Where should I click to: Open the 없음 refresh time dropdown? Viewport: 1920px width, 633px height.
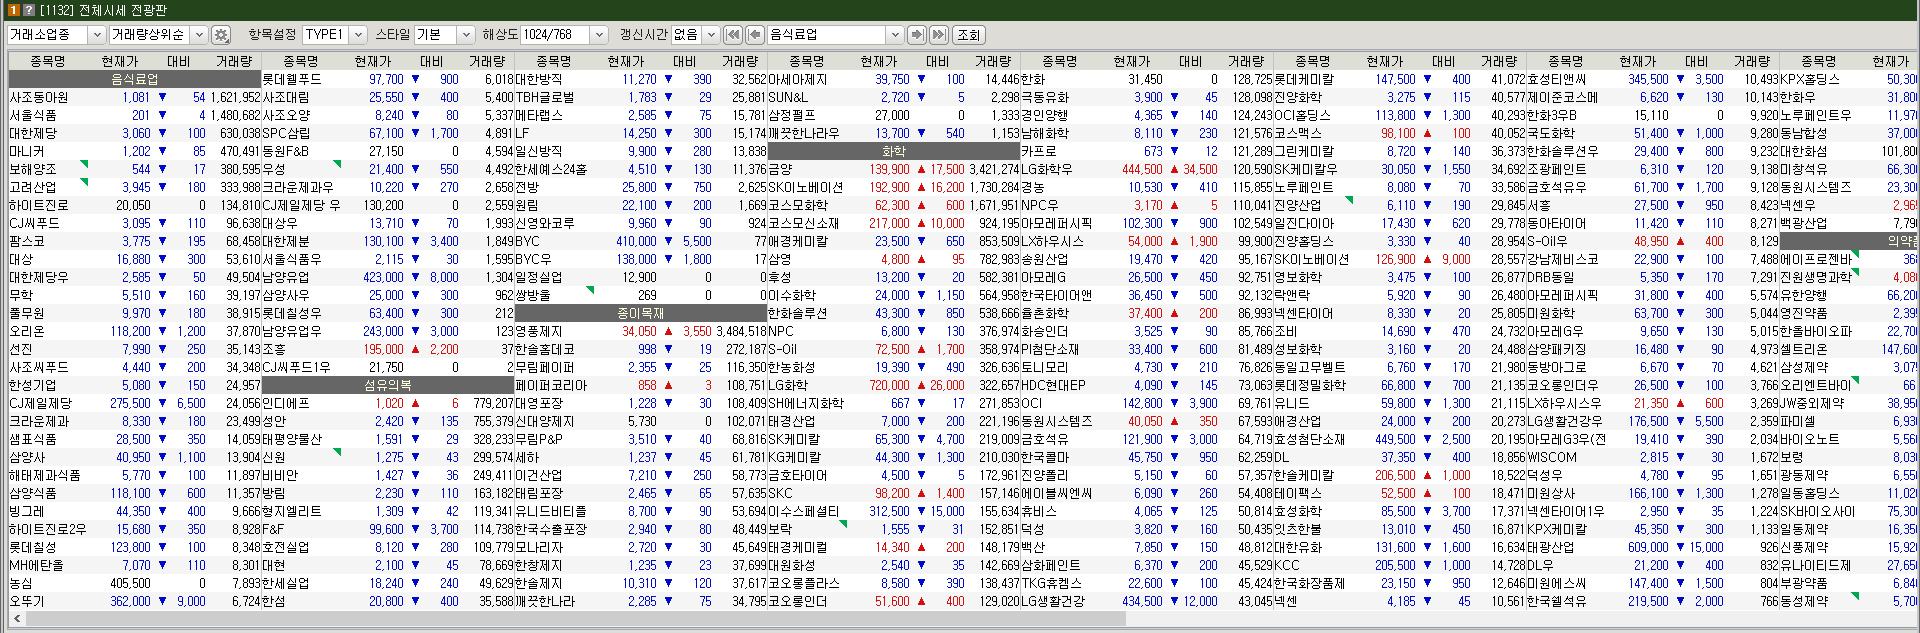tap(695, 35)
